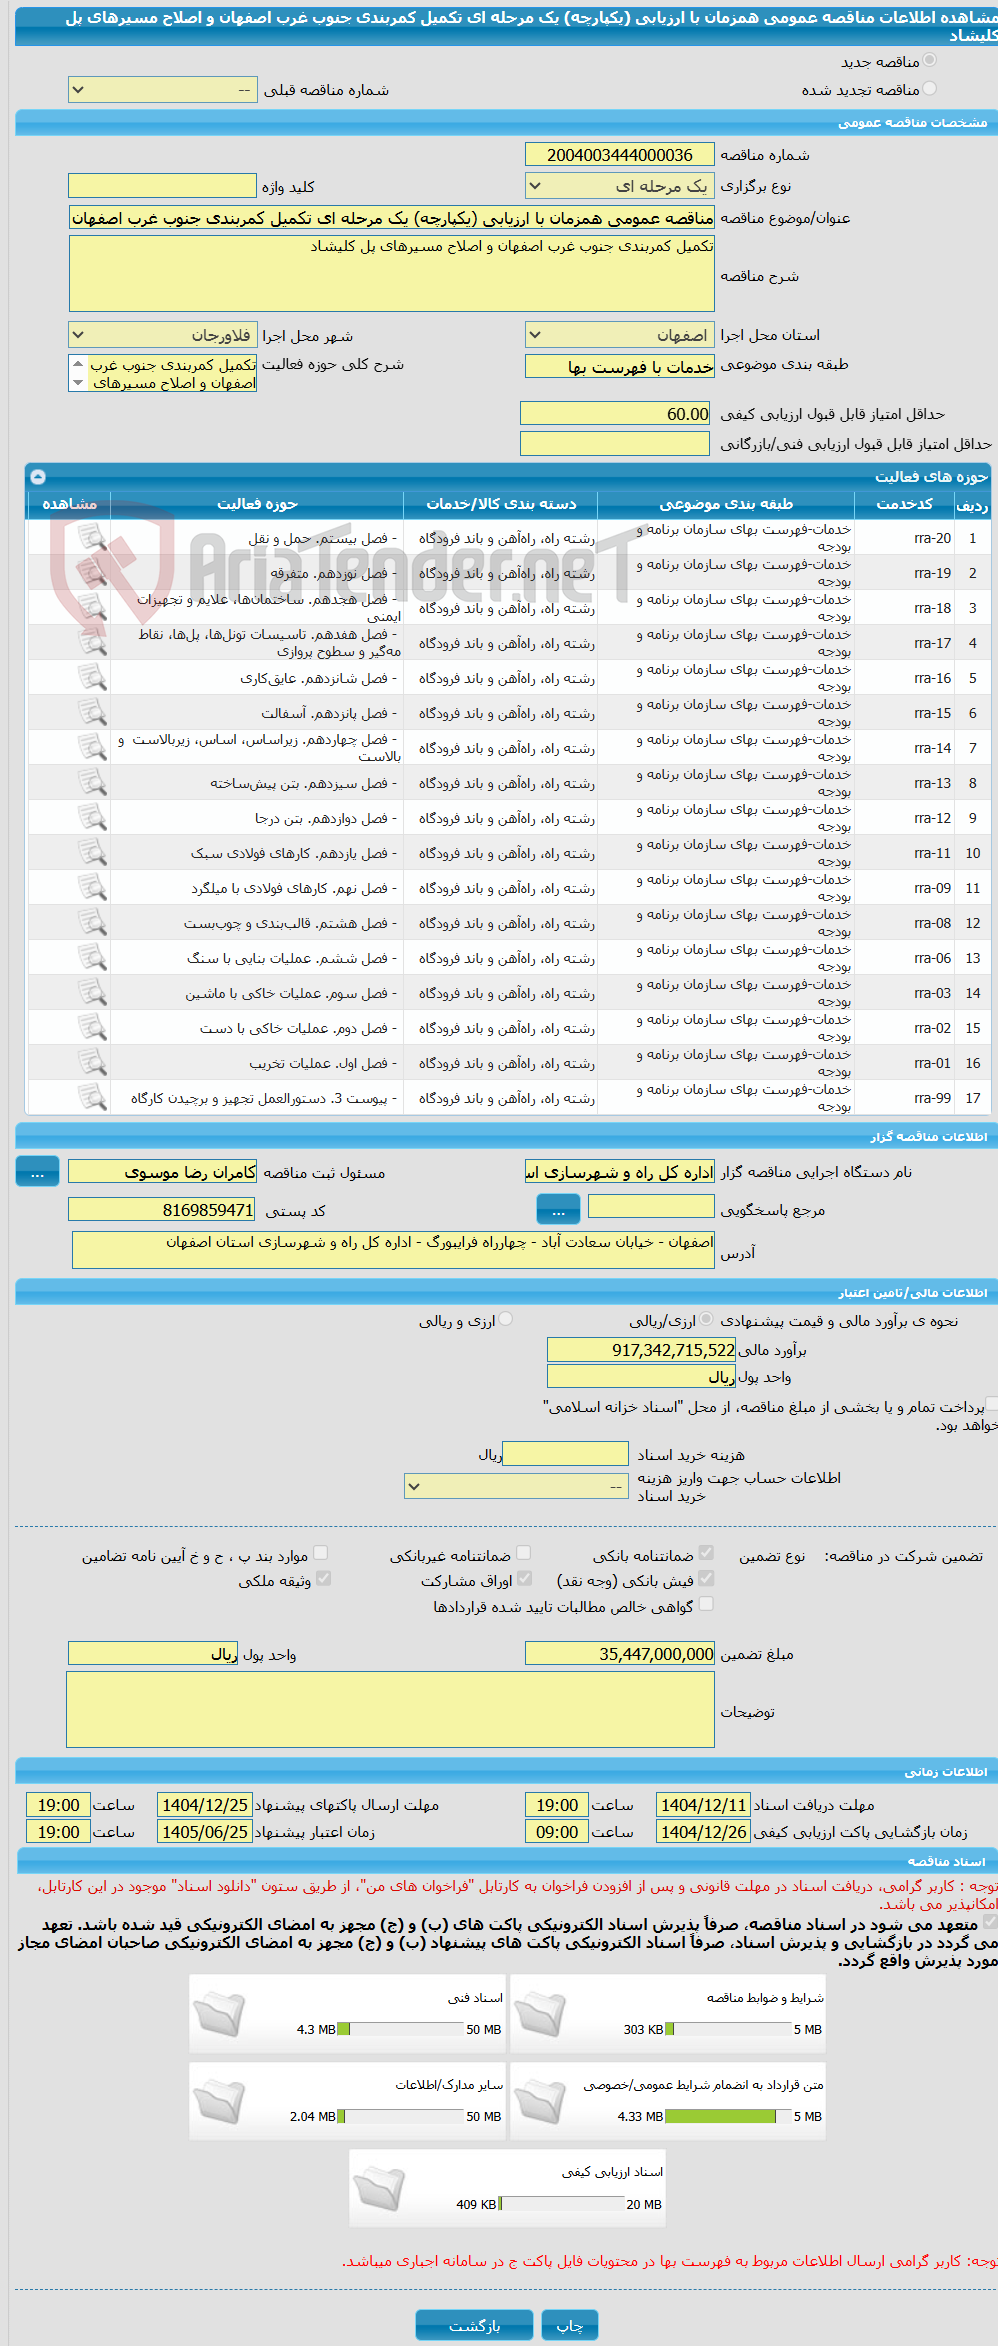The height and width of the screenshot is (2346, 998).
Task: Select the مناقصه جدید radio button
Action: tap(930, 61)
